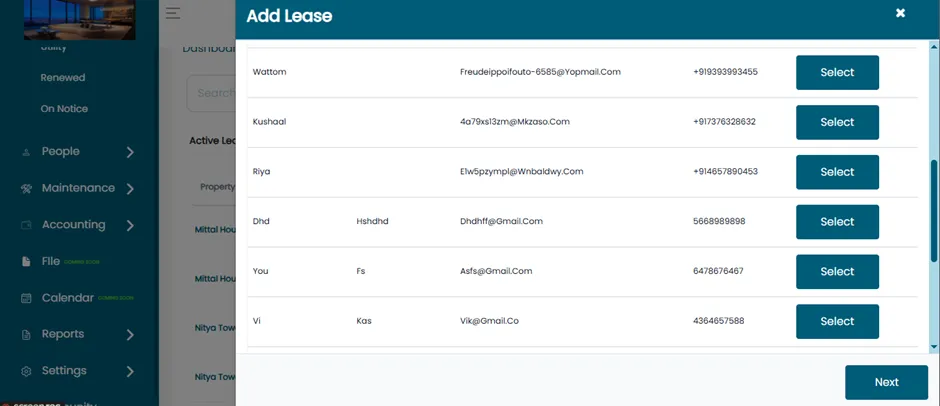Image resolution: width=940 pixels, height=406 pixels.
Task: Close the Add Lease dialog
Action: [x=900, y=13]
